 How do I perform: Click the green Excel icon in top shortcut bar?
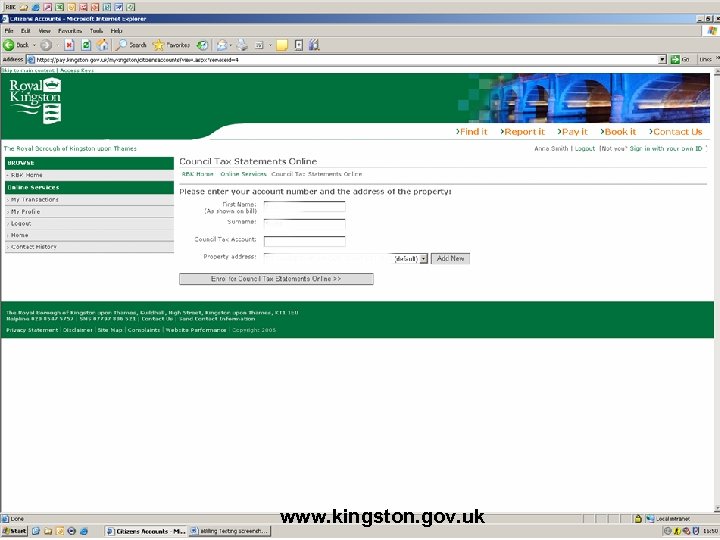(x=59, y=7)
